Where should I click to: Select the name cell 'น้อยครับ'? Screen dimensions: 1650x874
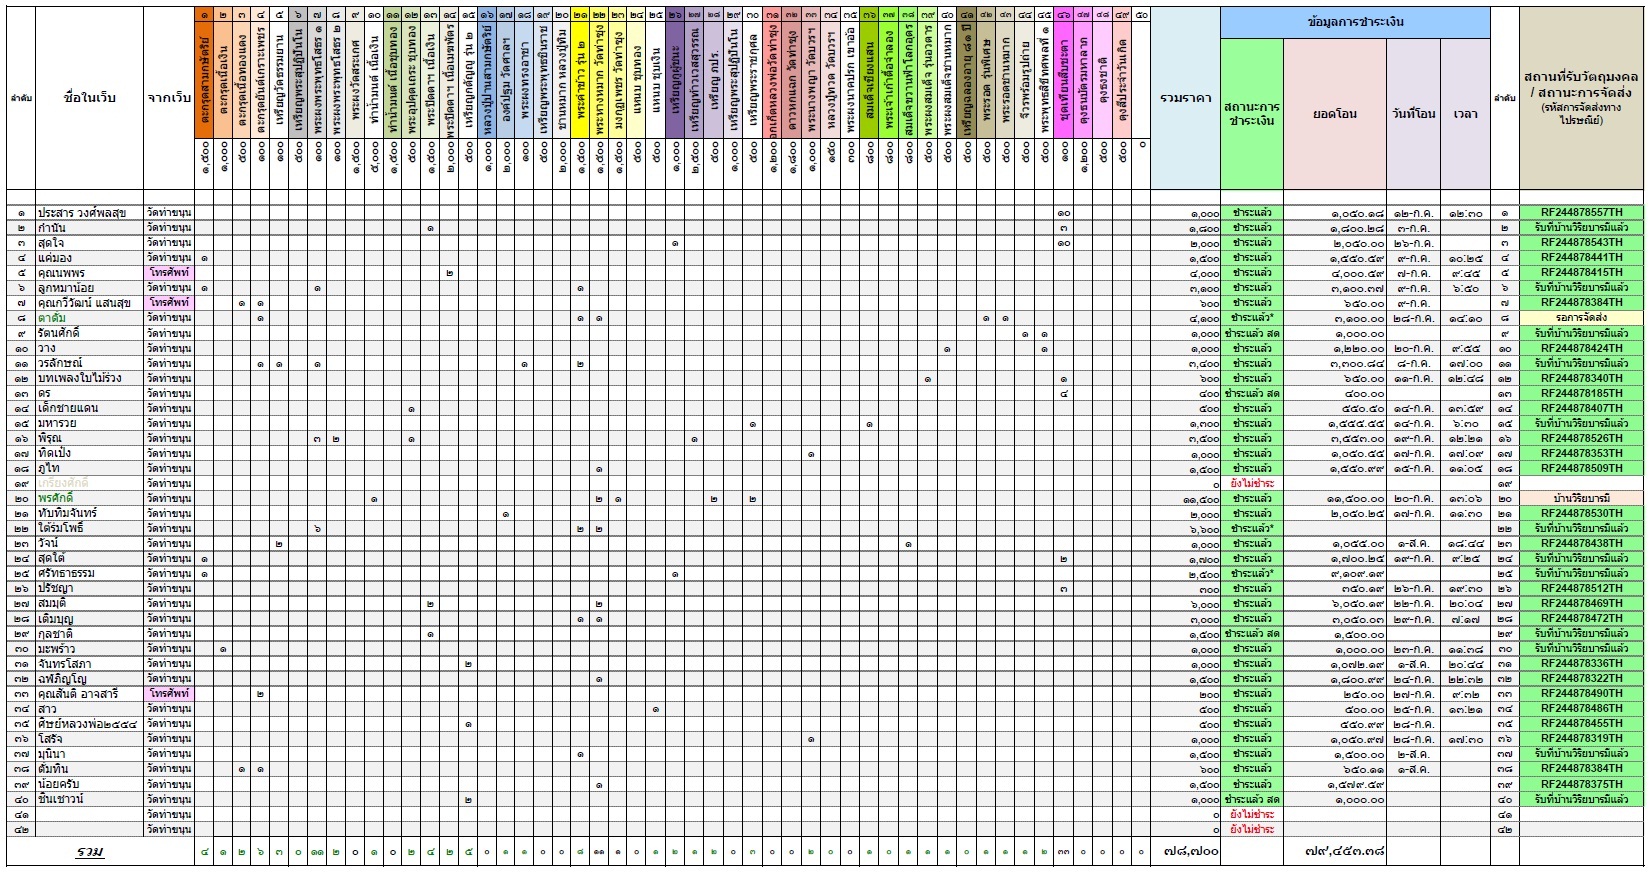point(89,784)
